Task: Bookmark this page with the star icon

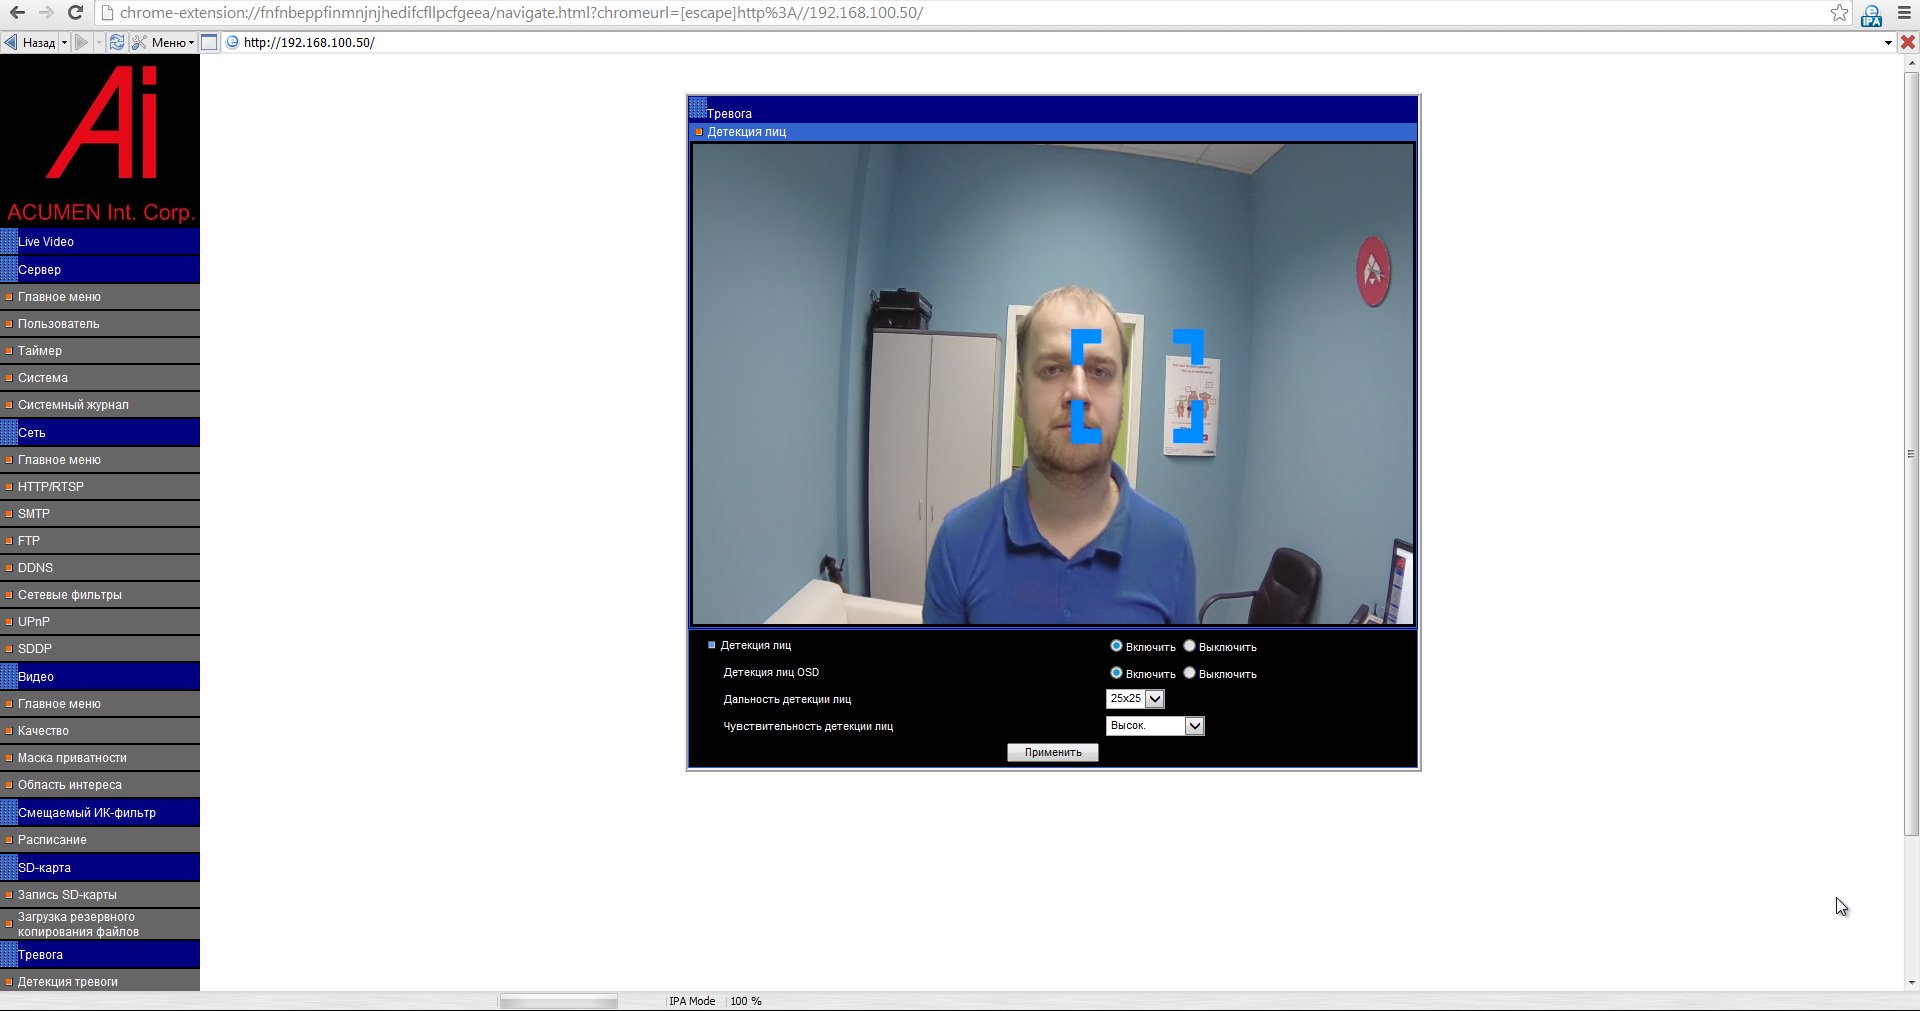Action: coord(1839,13)
